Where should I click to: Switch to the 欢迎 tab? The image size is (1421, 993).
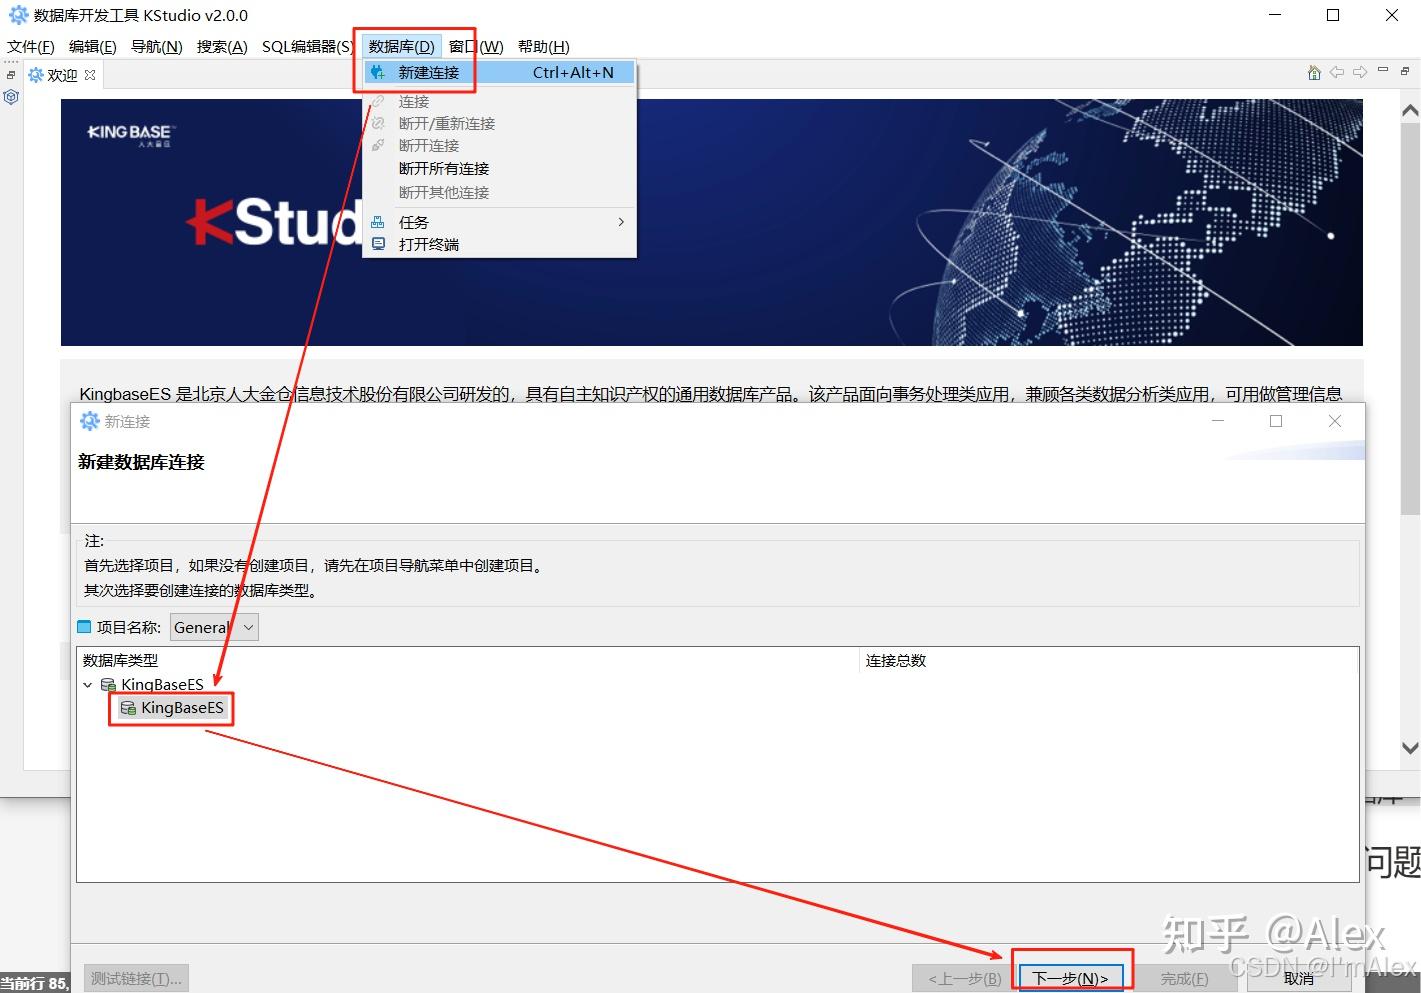pos(60,74)
